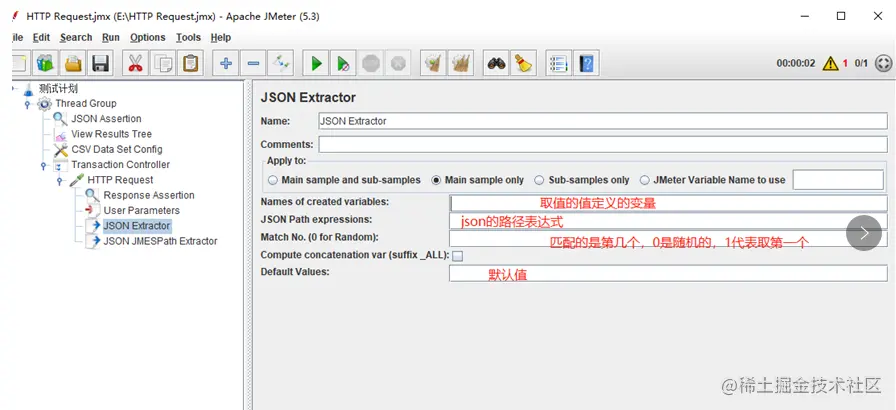Open the Tools menu
The height and width of the screenshot is (410, 896).
188,38
